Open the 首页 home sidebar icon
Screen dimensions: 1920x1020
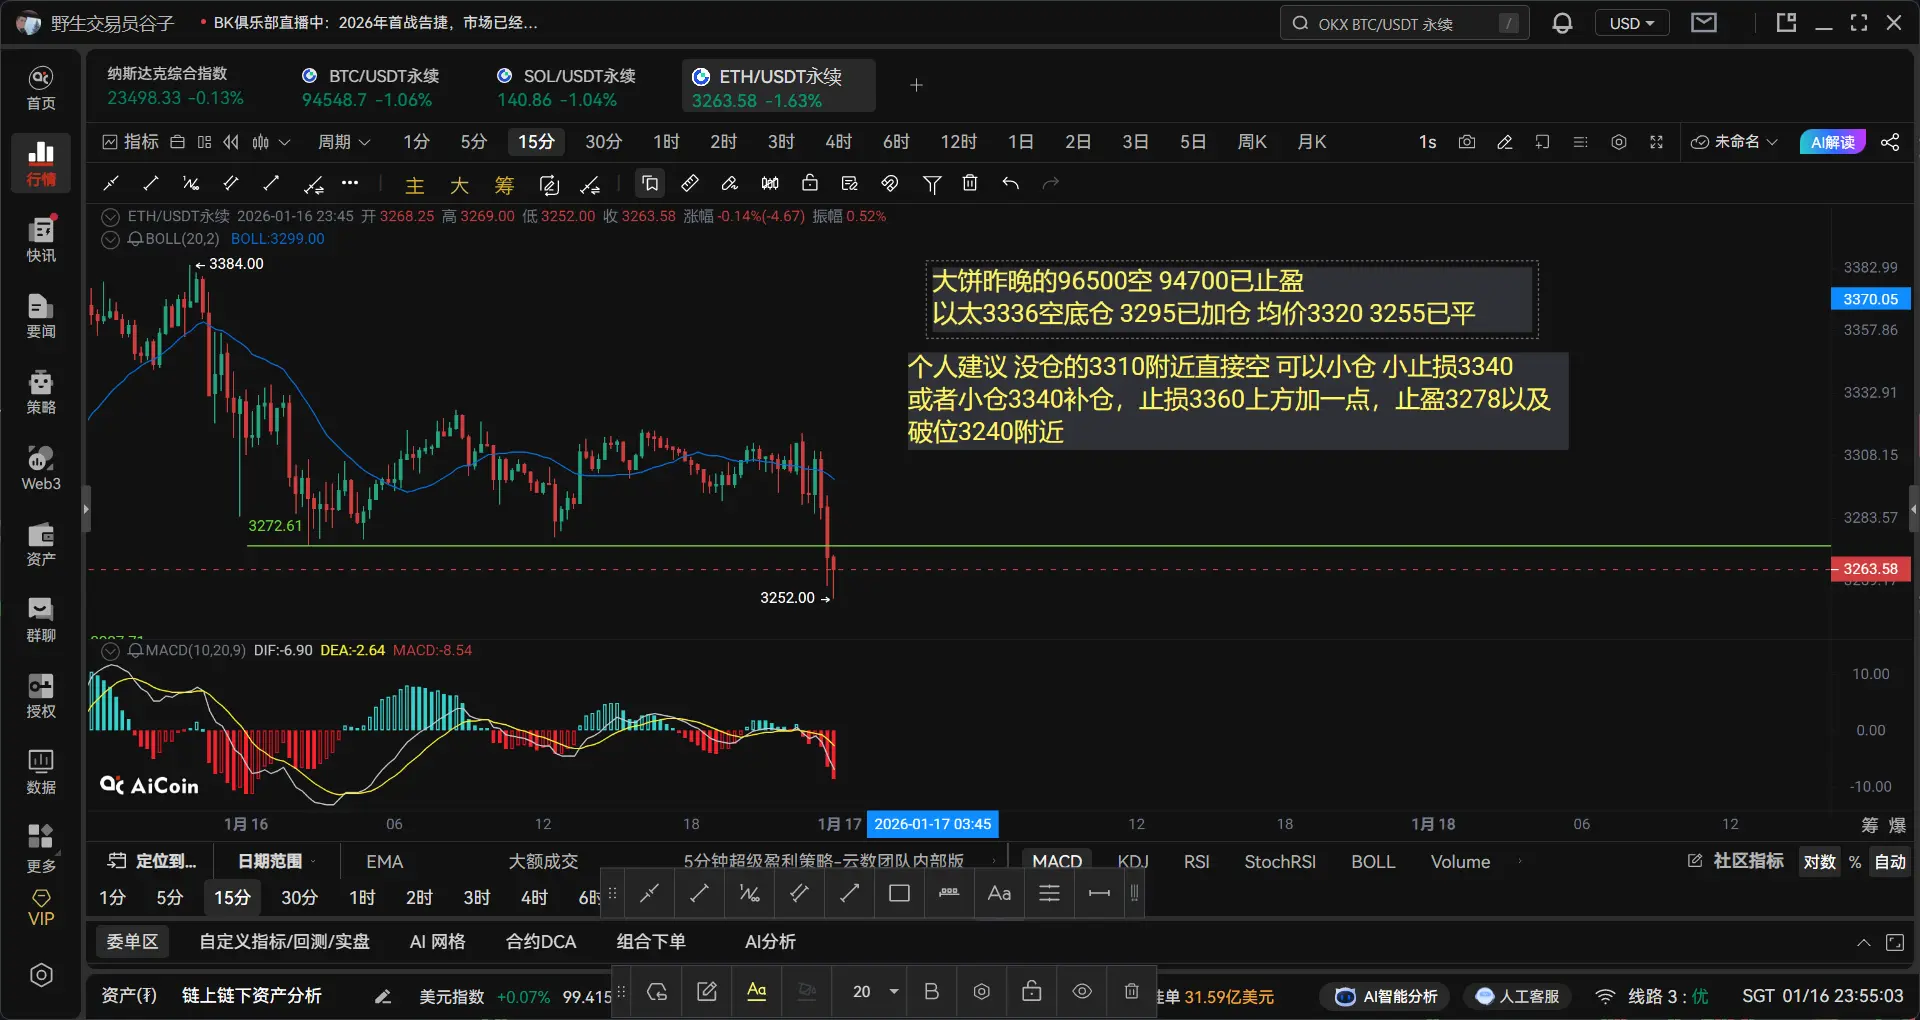41,88
